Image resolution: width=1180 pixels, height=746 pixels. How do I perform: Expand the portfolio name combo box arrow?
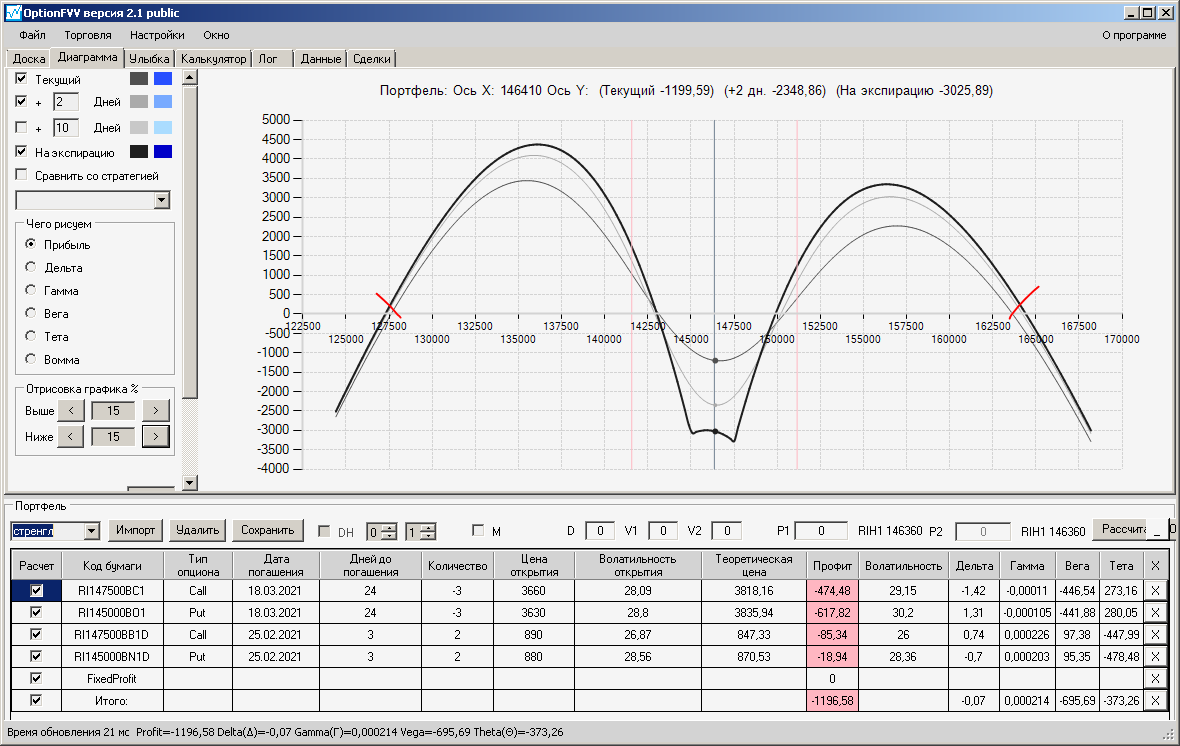click(92, 531)
